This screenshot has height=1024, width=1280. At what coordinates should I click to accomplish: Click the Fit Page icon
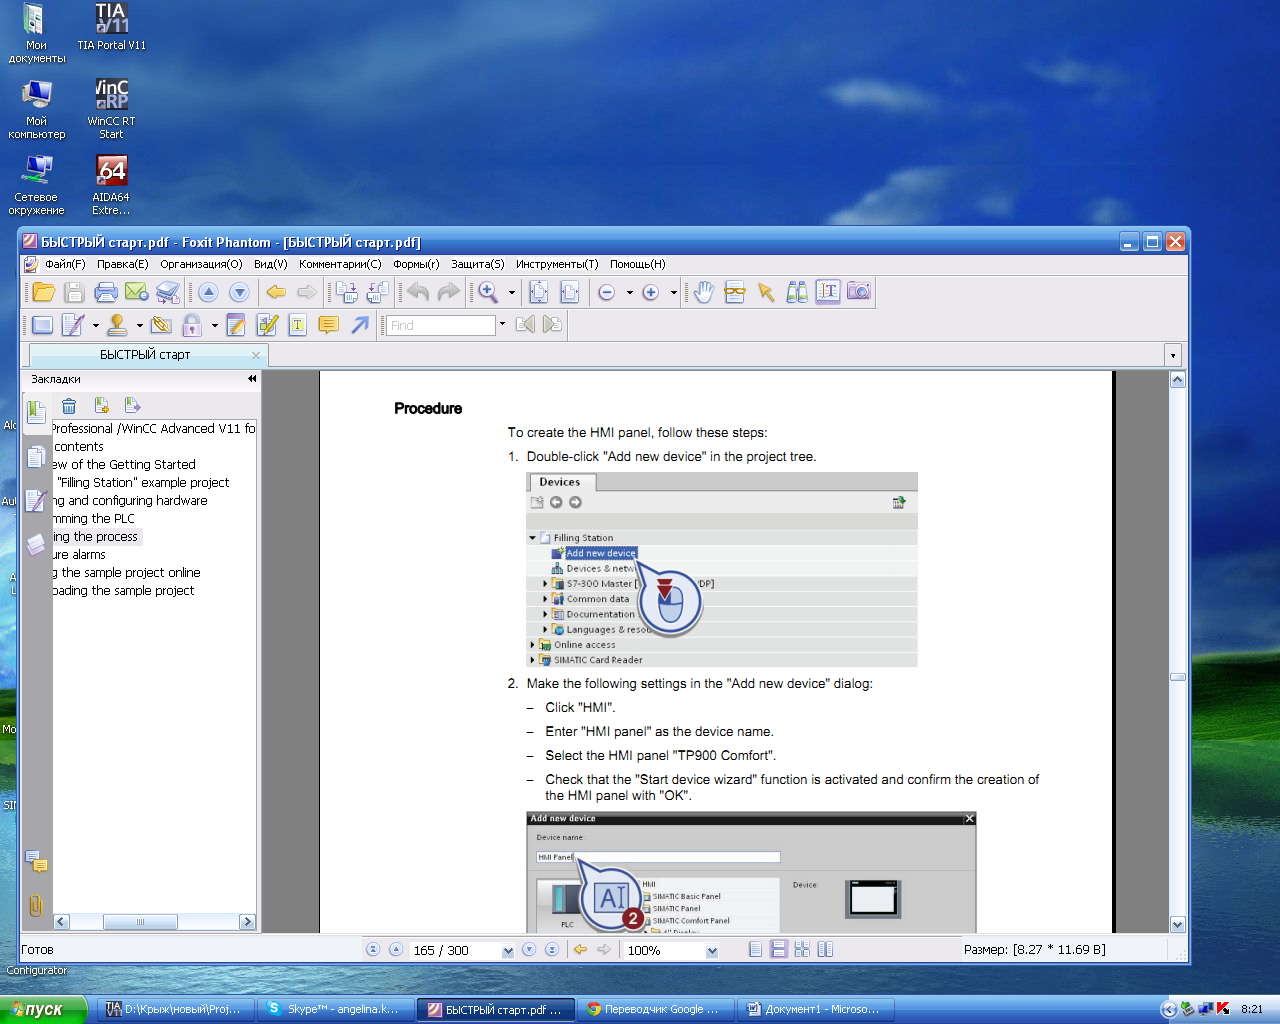tap(538, 292)
